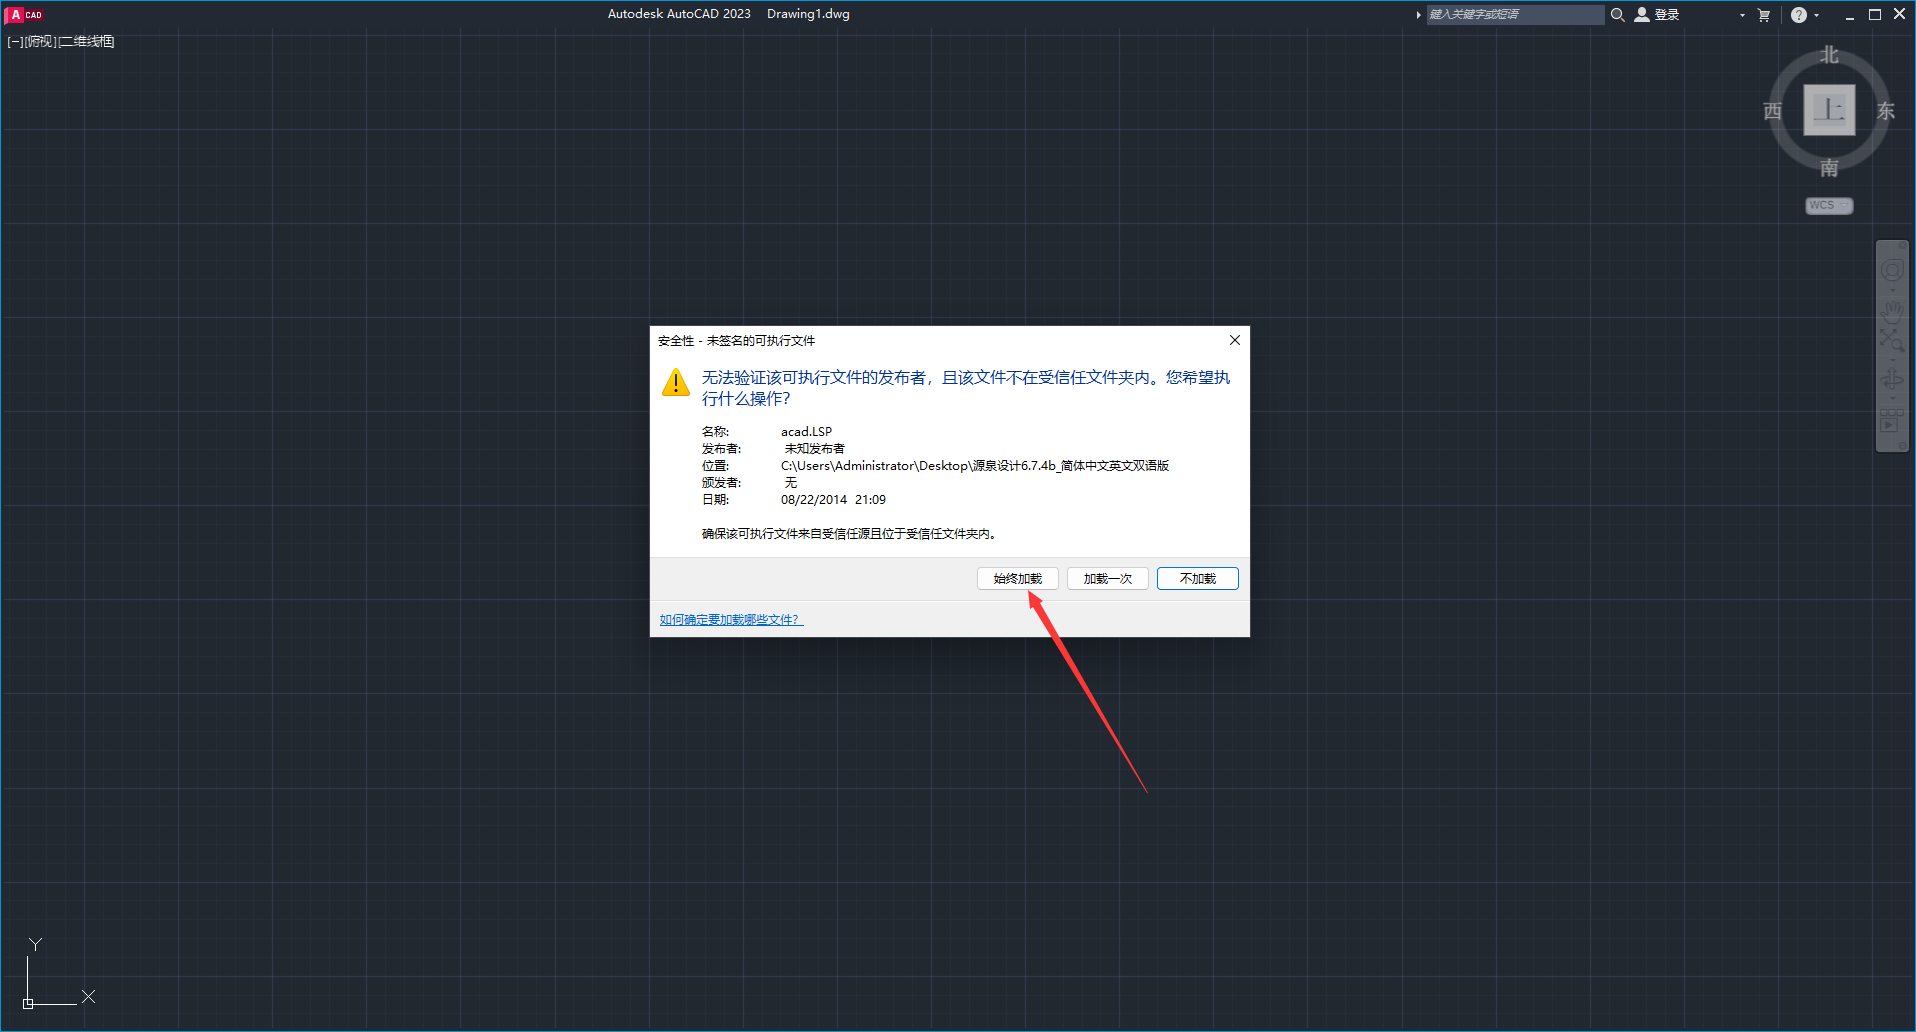Select the Pan hand tool in navigation bar
Image resolution: width=1916 pixels, height=1032 pixels.
1892,311
